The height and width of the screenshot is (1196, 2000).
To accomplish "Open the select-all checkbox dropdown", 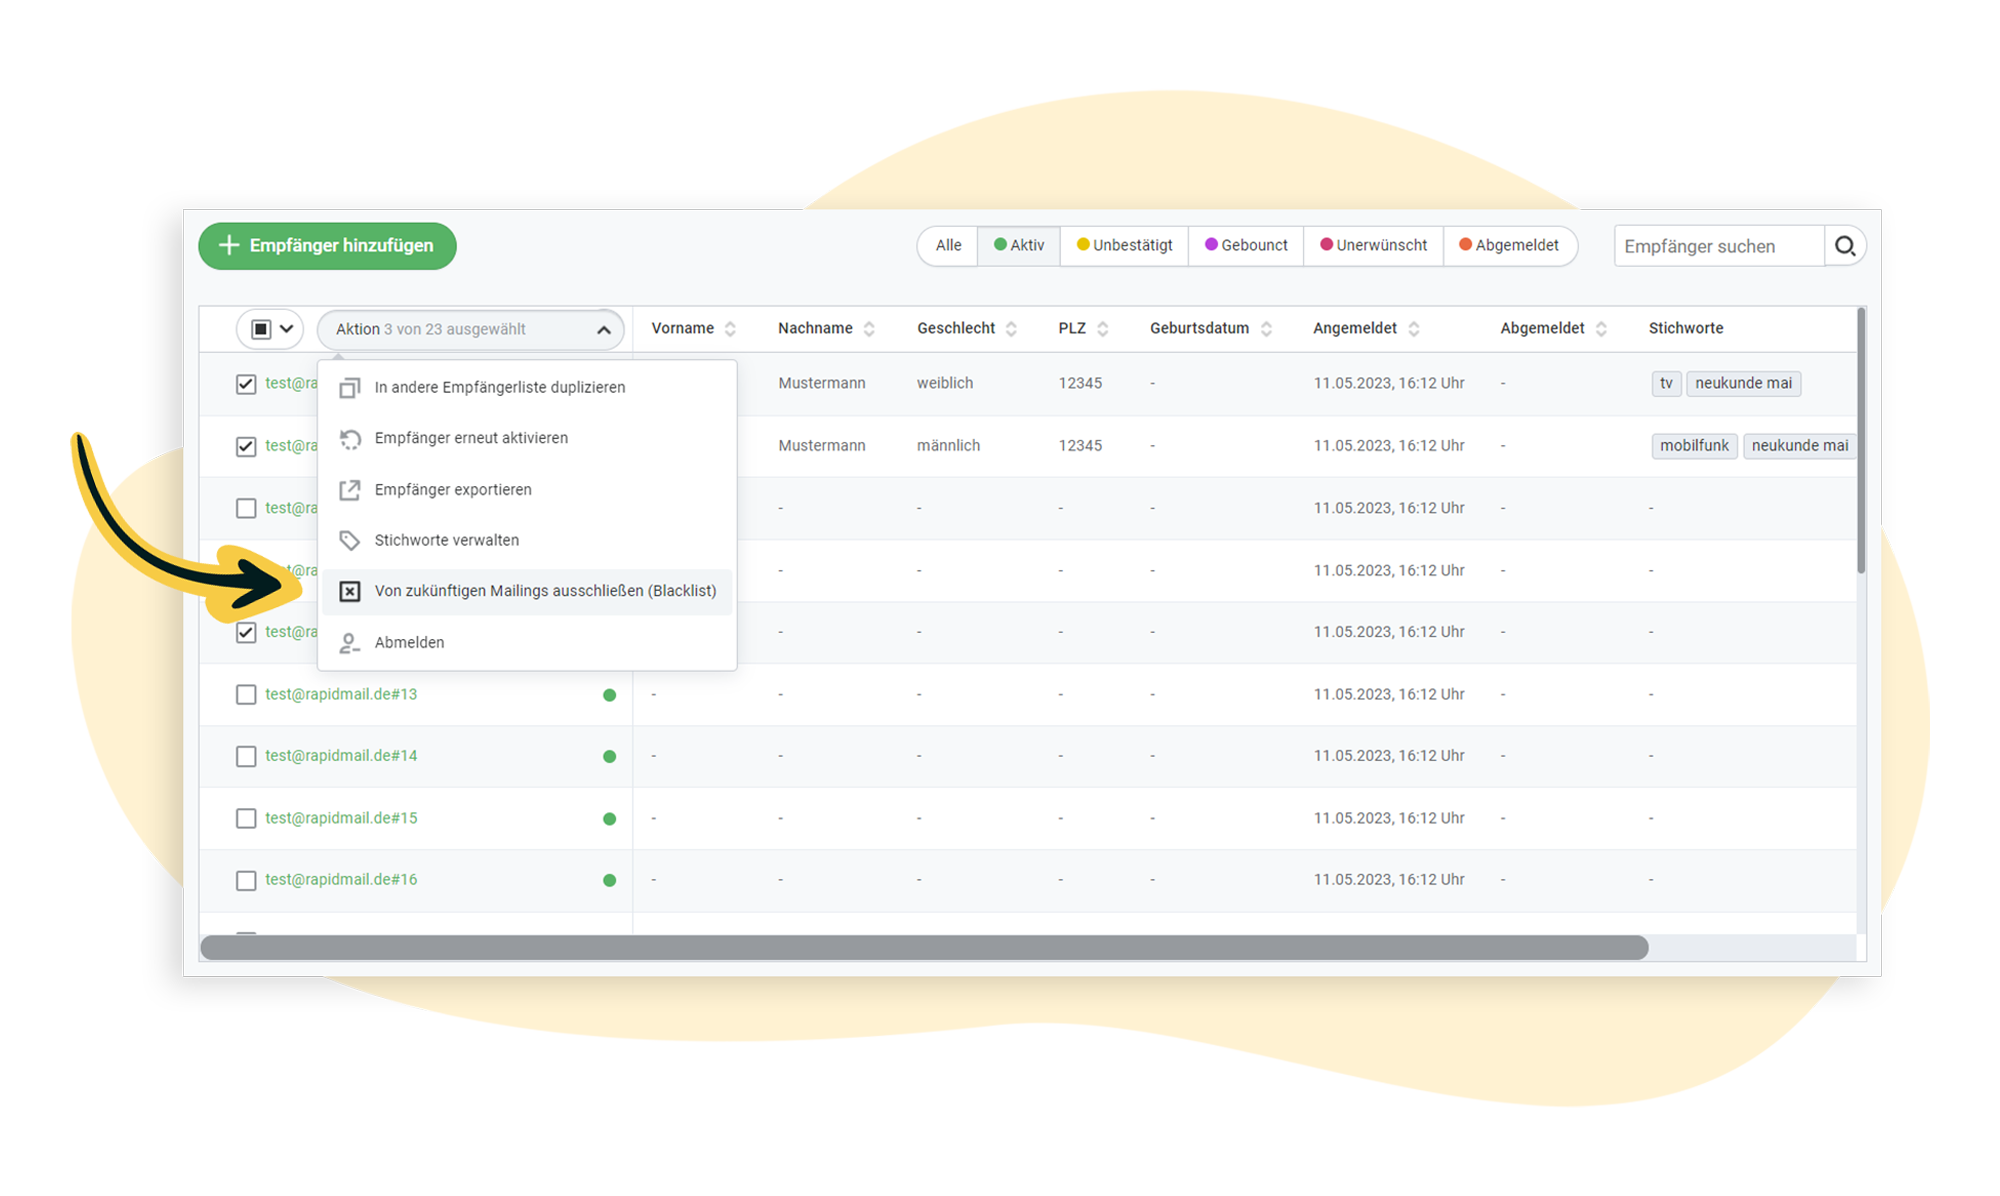I will [286, 329].
